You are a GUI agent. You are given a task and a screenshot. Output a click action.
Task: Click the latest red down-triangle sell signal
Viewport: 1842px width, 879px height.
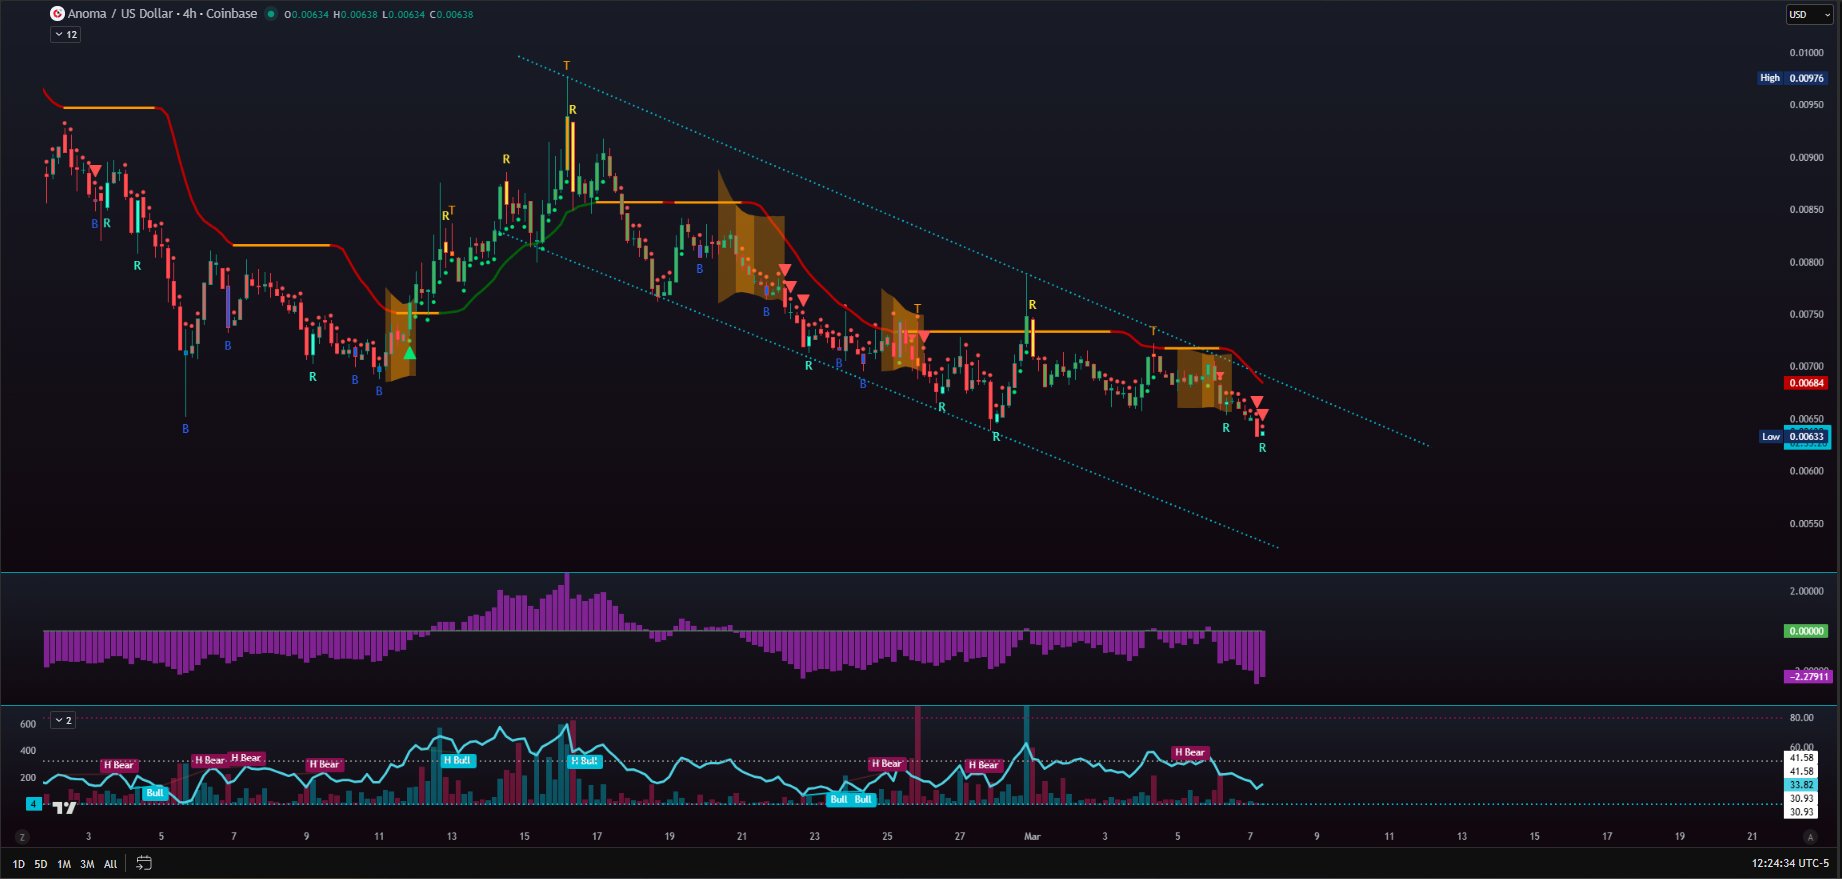pyautogui.click(x=1262, y=415)
